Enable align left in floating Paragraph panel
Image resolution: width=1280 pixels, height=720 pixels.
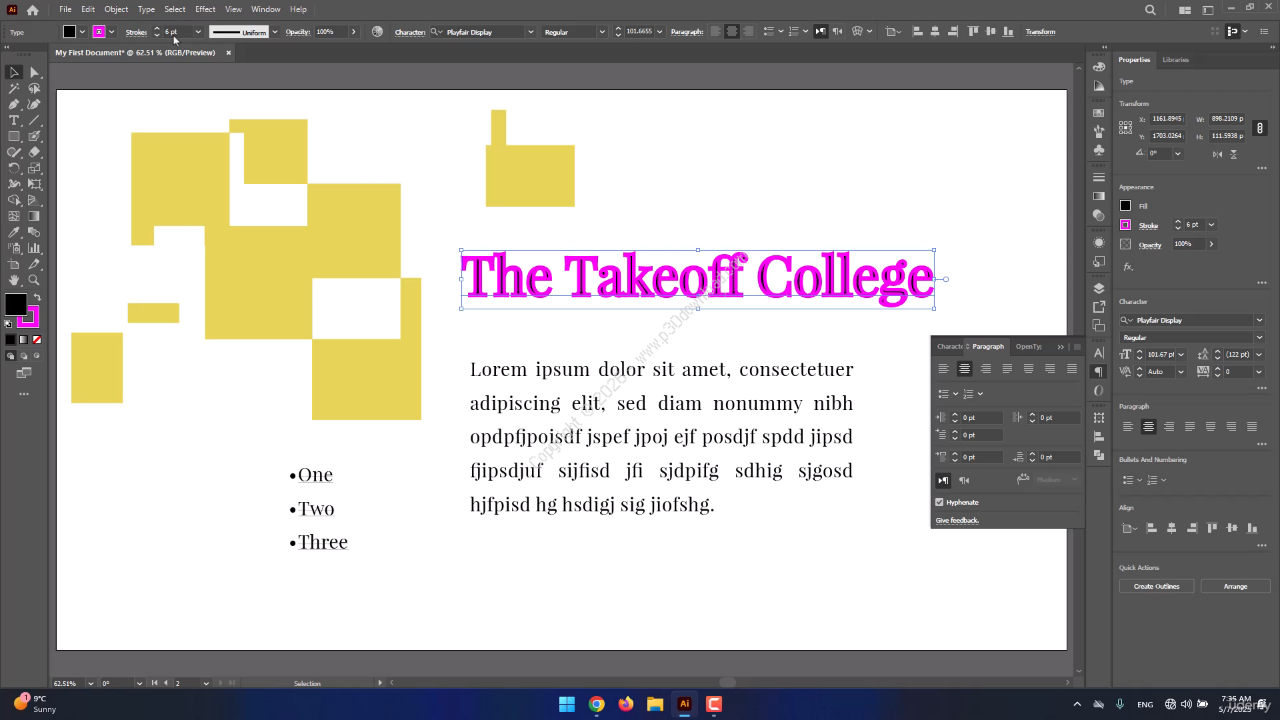coord(943,369)
